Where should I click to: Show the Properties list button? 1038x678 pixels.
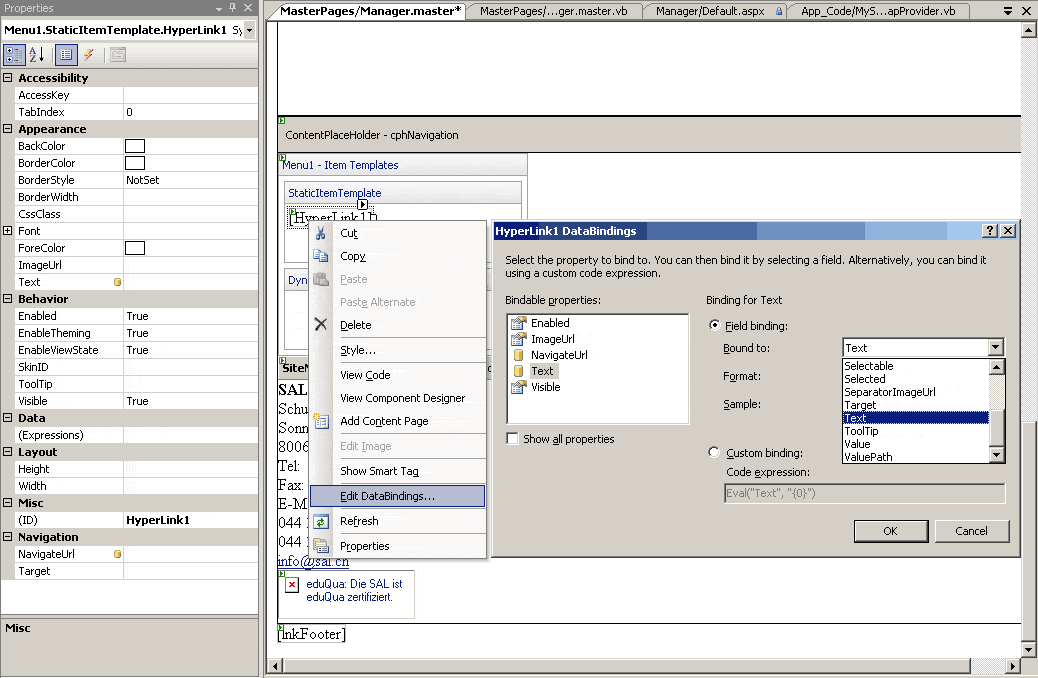[x=66, y=55]
